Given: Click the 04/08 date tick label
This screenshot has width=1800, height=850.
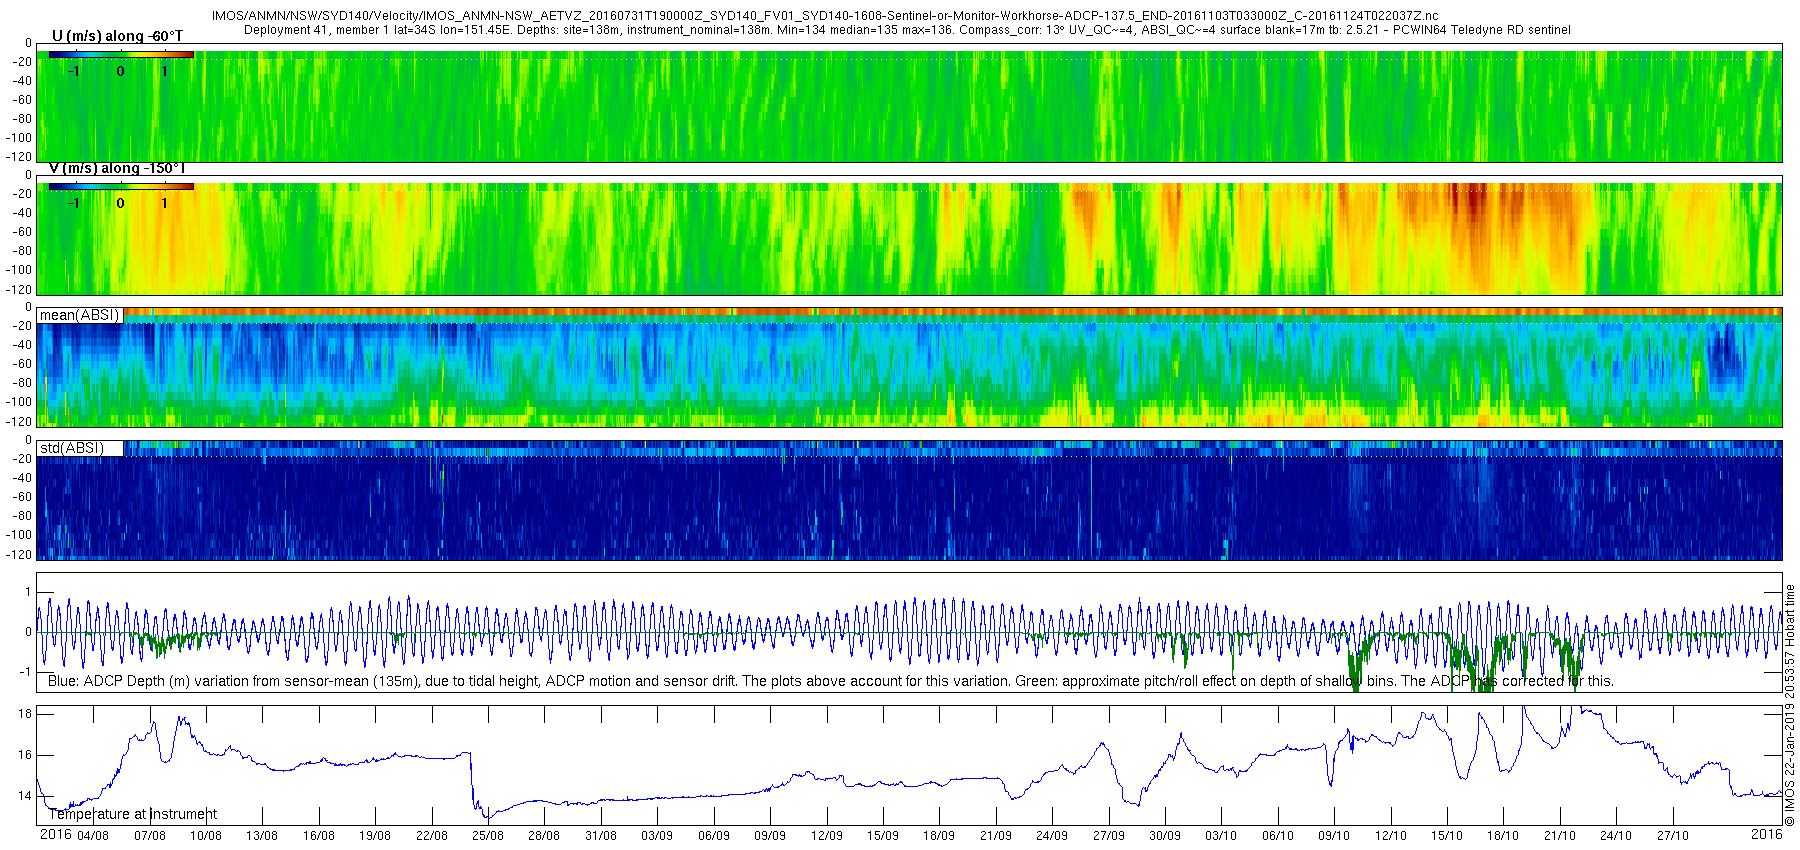Looking at the screenshot, I should coord(93,835).
